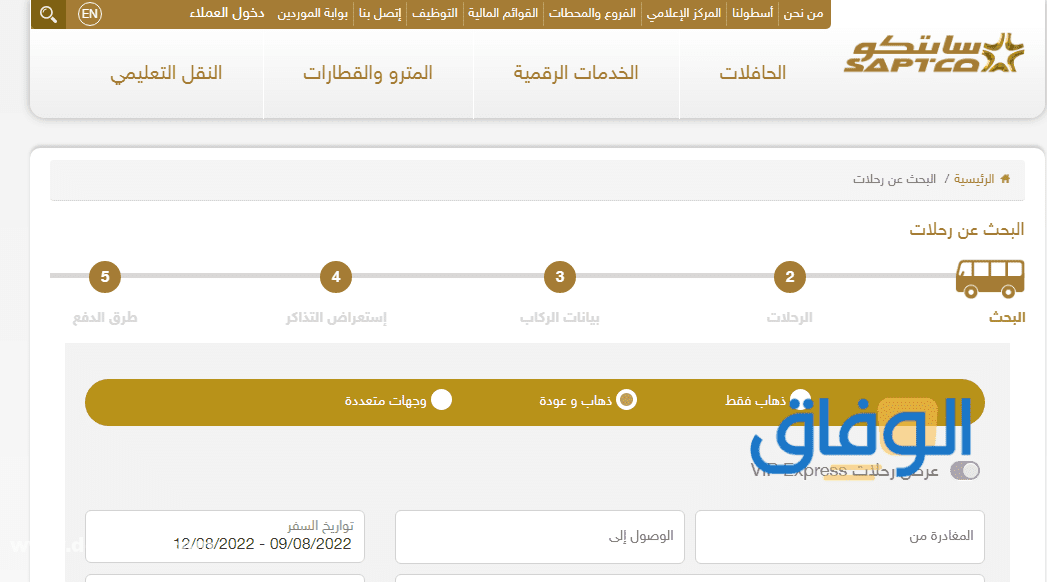Select the round trip (ذهاب و عودة) option
The image size is (1047, 582).
tap(626, 400)
